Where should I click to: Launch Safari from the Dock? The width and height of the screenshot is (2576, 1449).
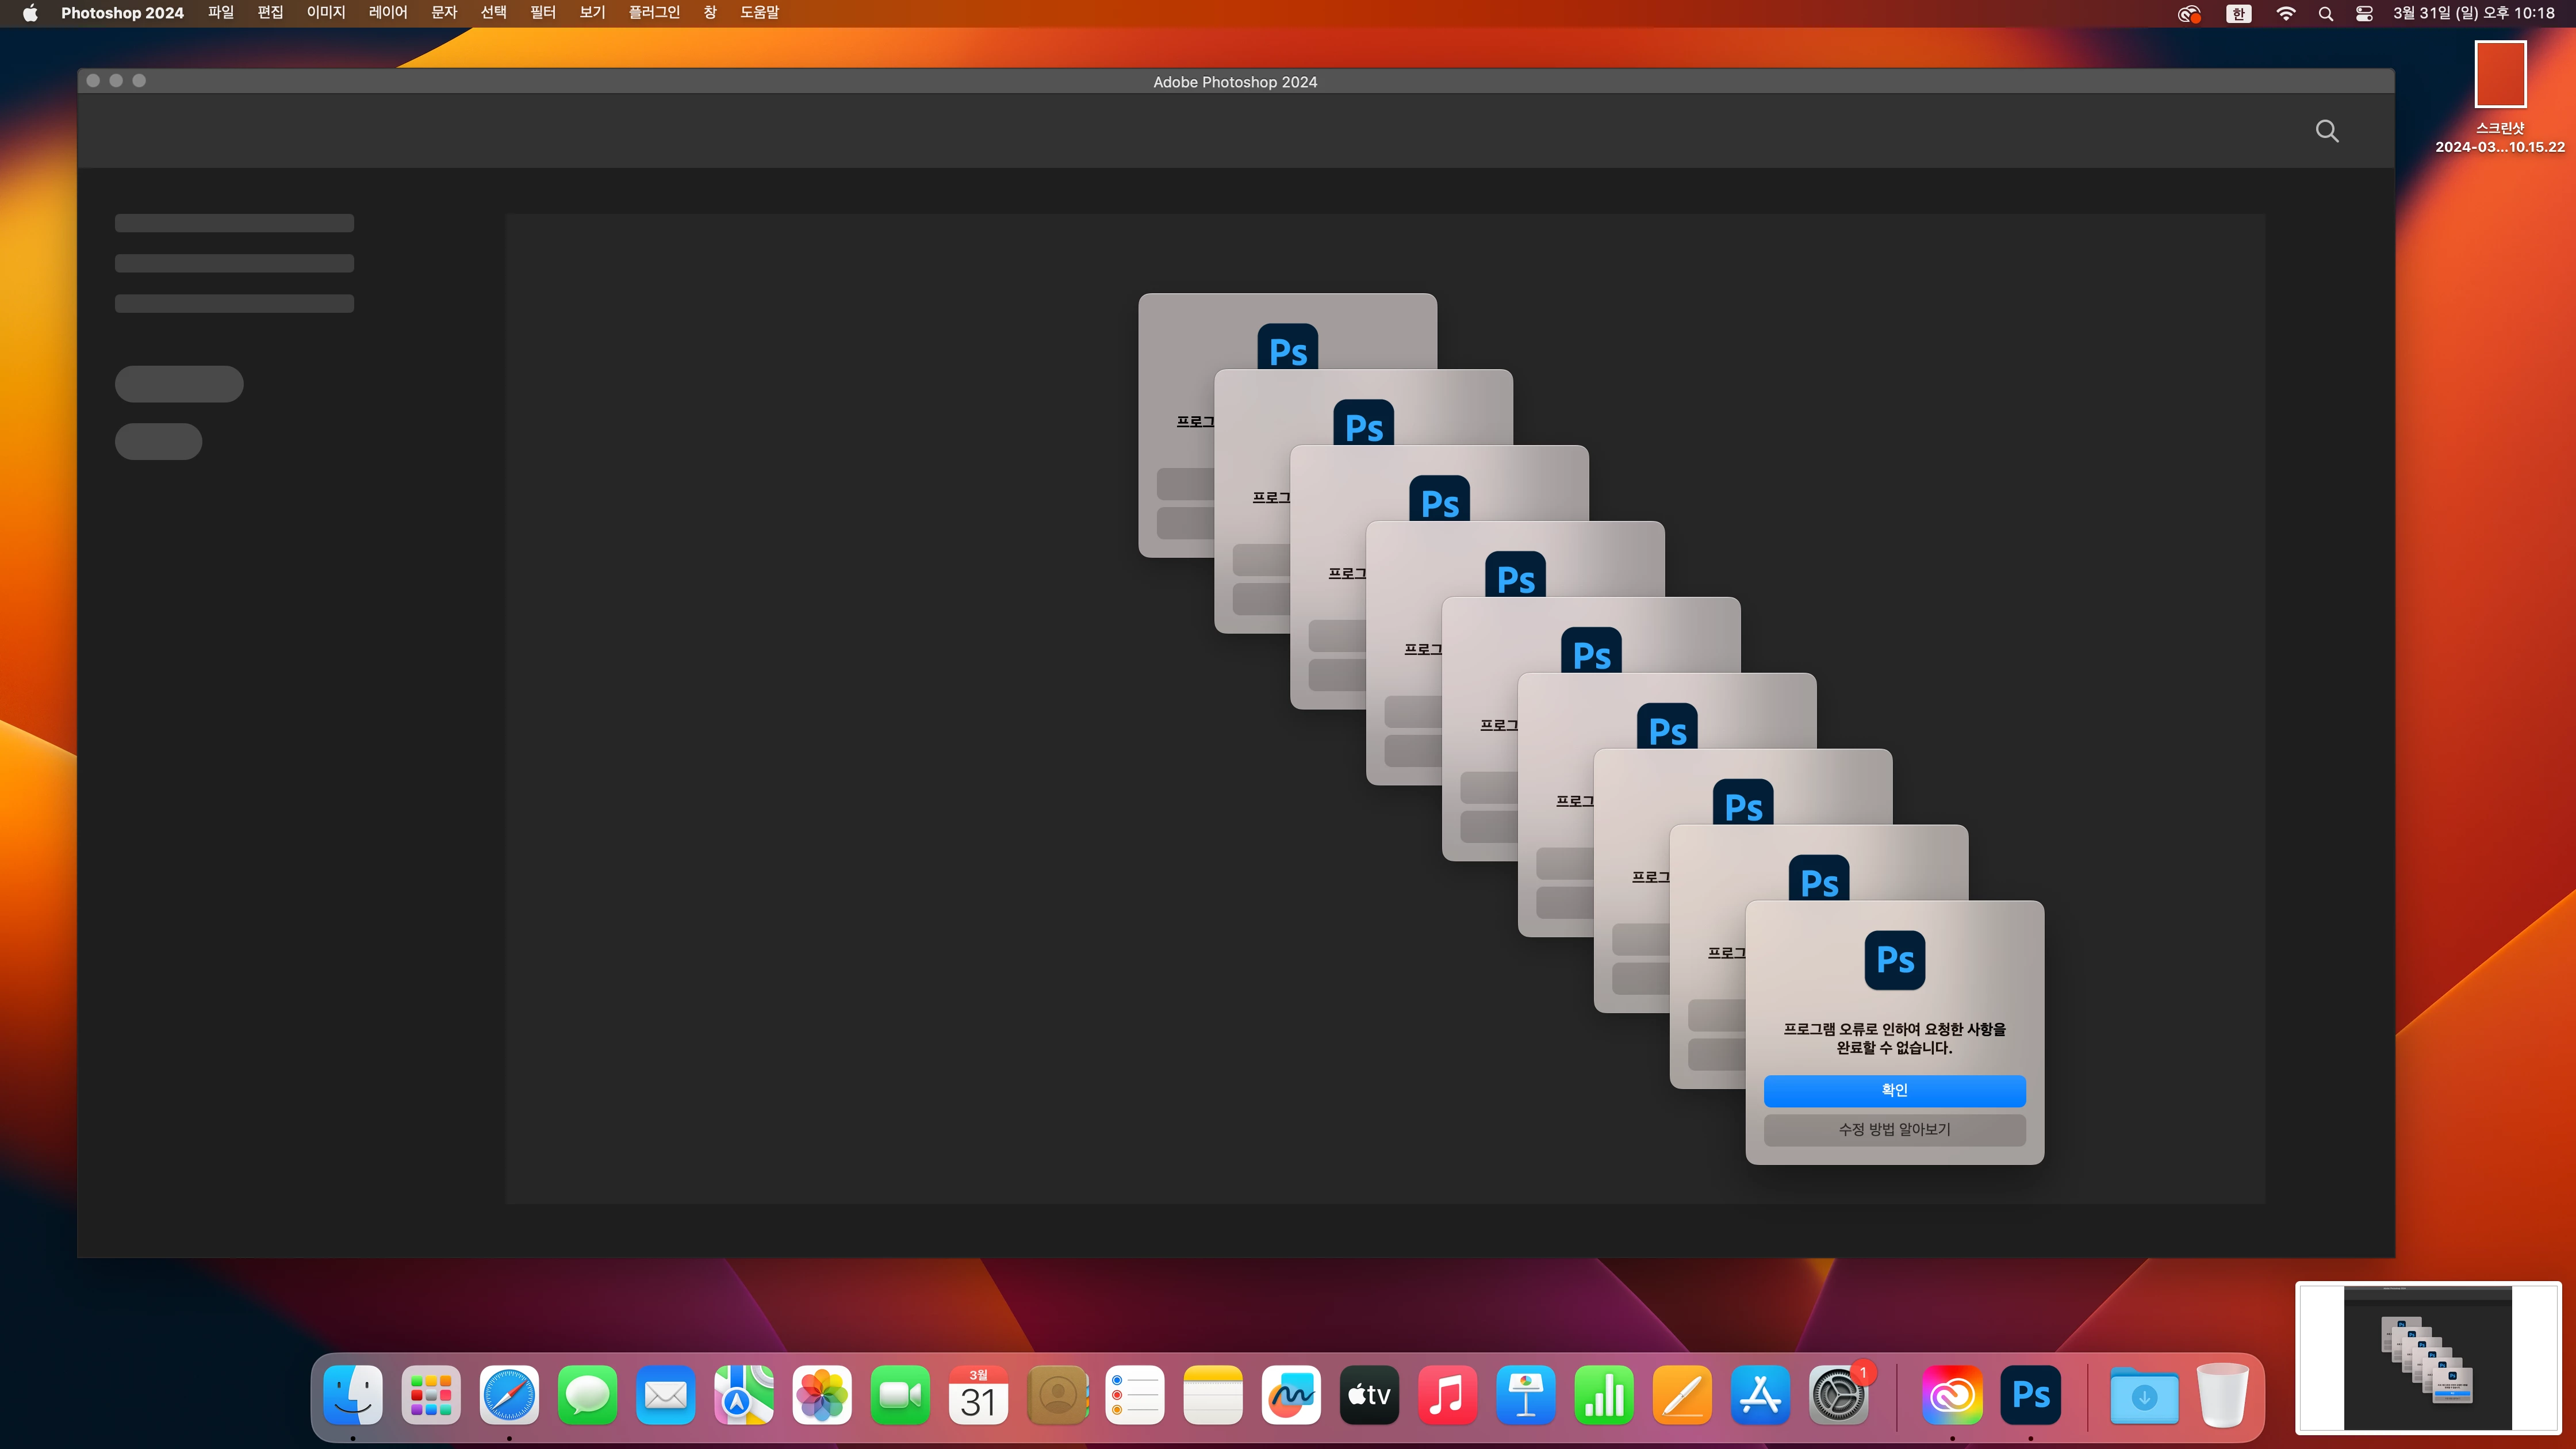(509, 1394)
